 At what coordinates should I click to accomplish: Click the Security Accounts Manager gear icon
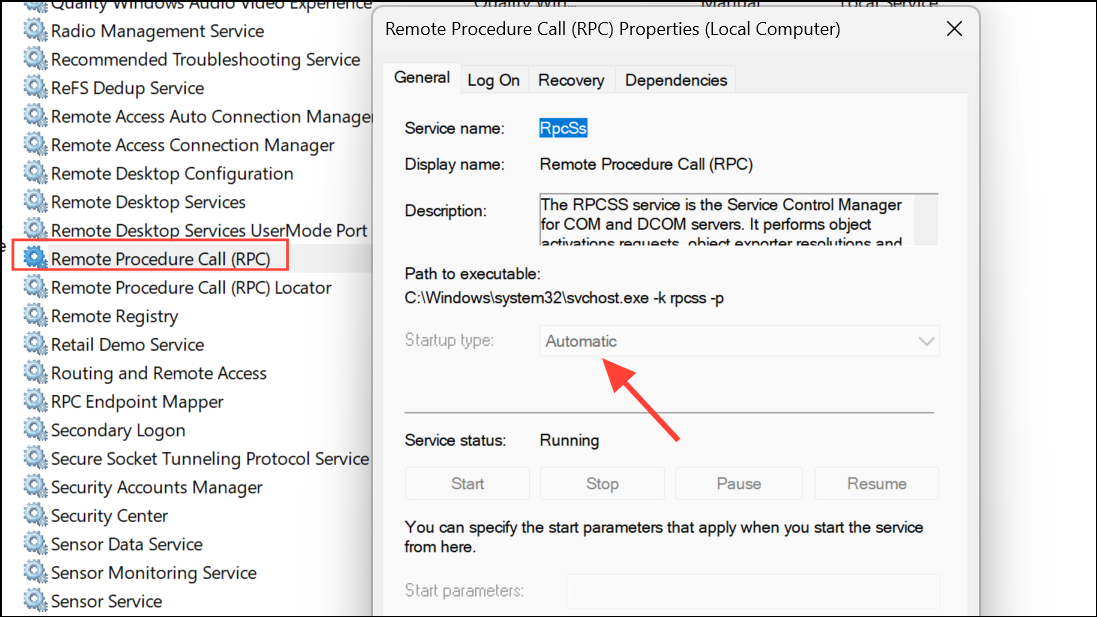click(34, 487)
